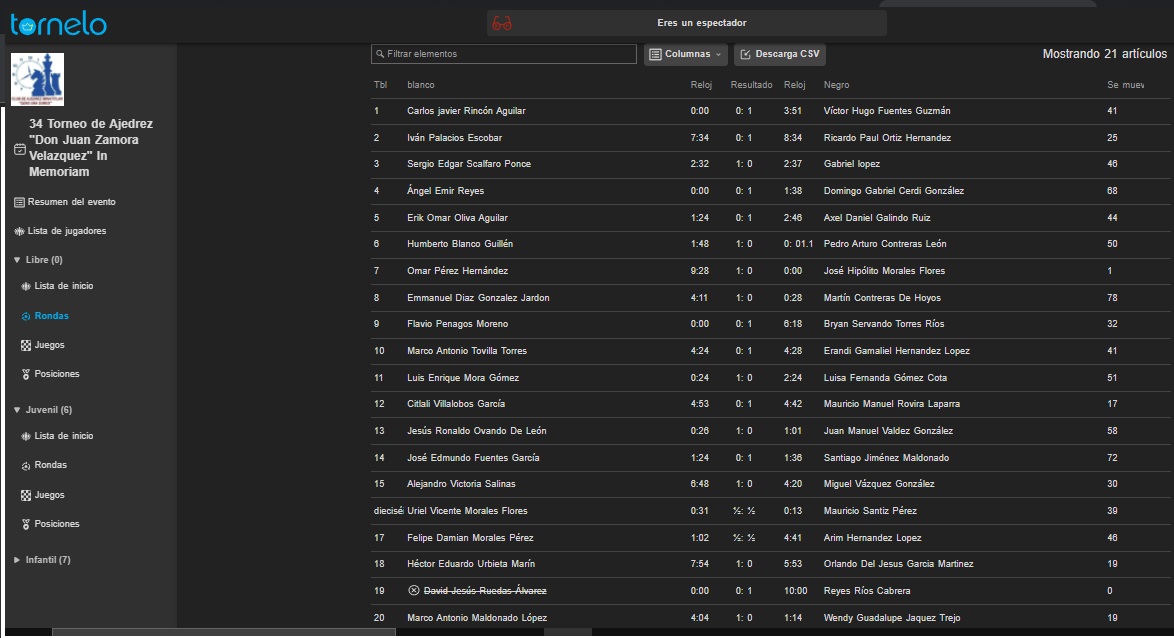Click the Juegos chessboard icon under Libre

pos(26,345)
